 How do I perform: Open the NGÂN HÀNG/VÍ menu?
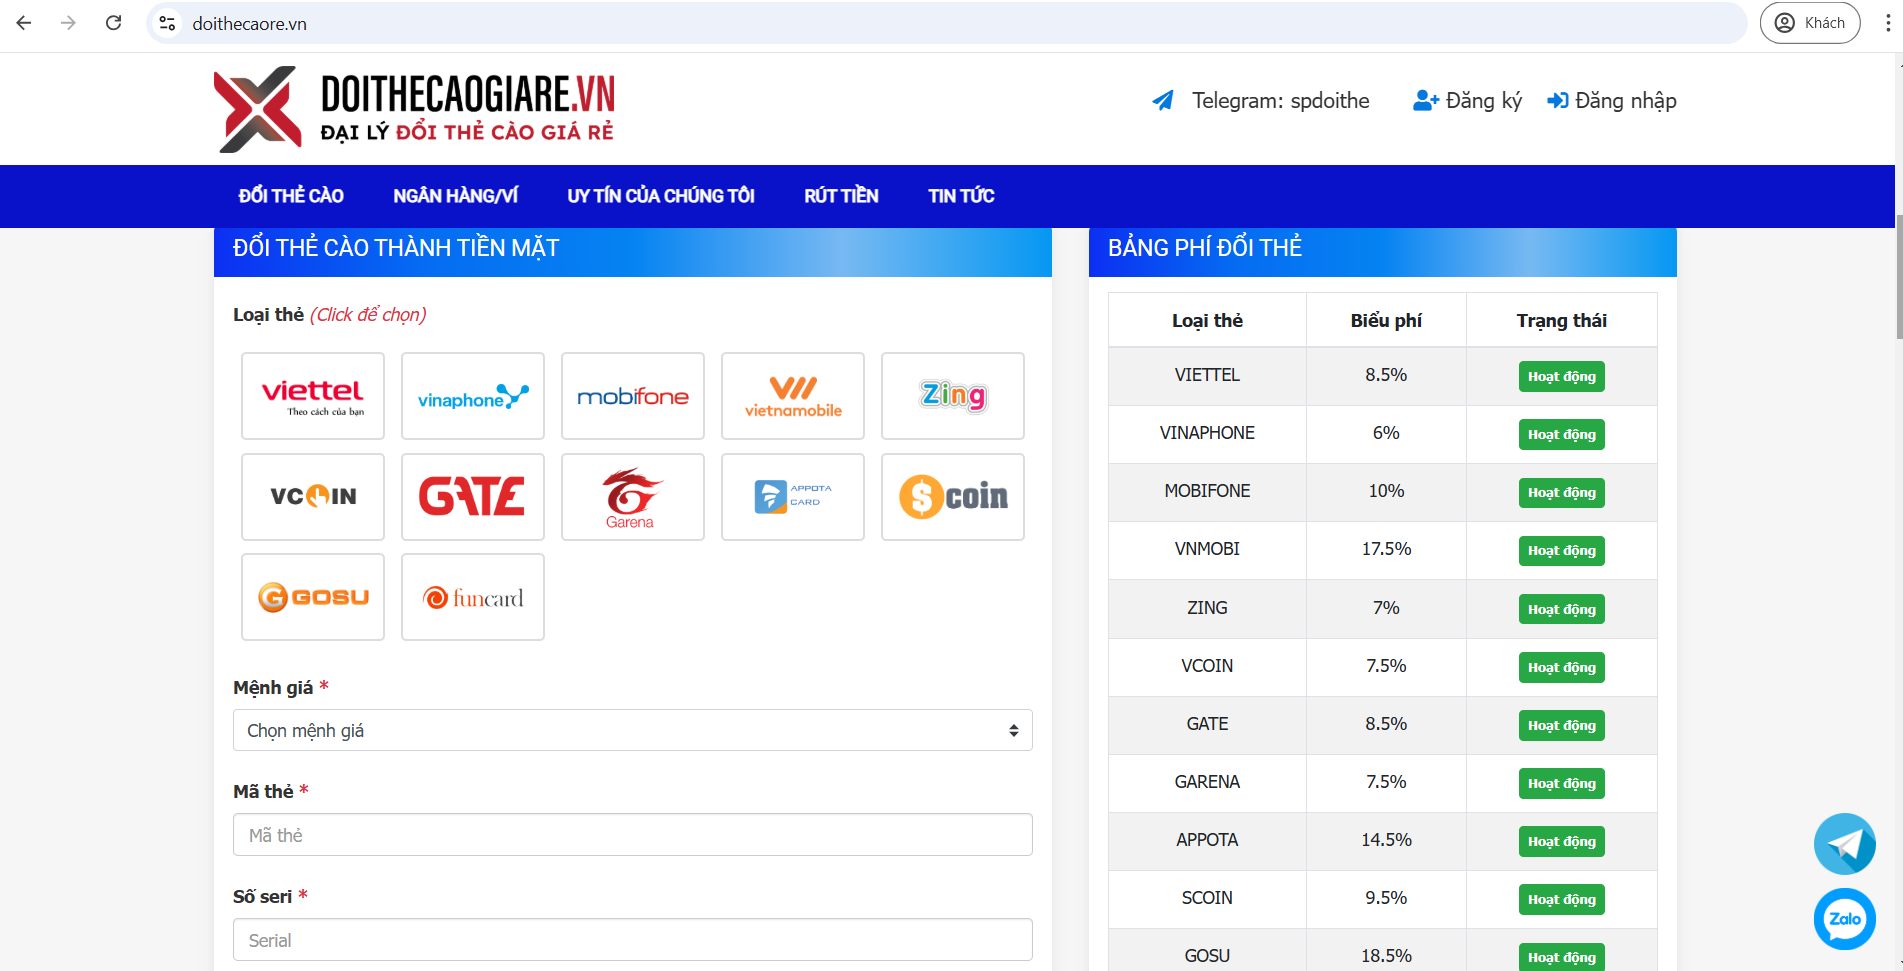point(455,196)
